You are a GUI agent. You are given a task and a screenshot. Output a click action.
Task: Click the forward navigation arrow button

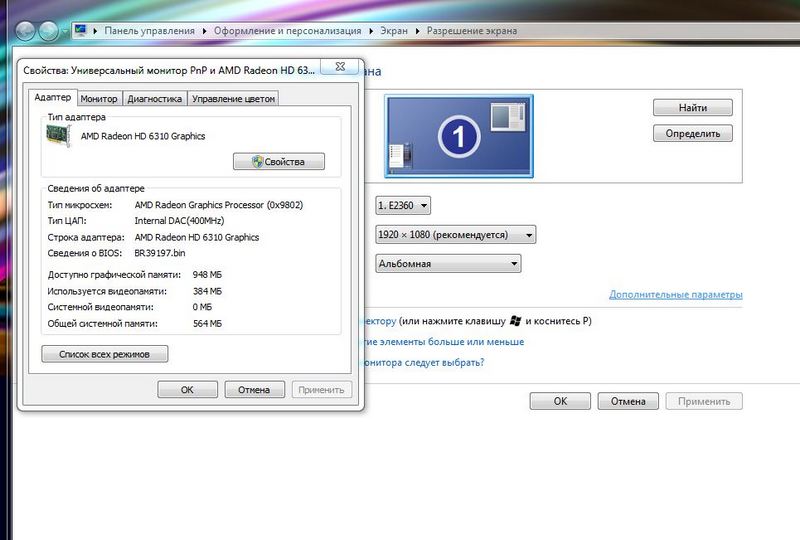tap(48, 31)
